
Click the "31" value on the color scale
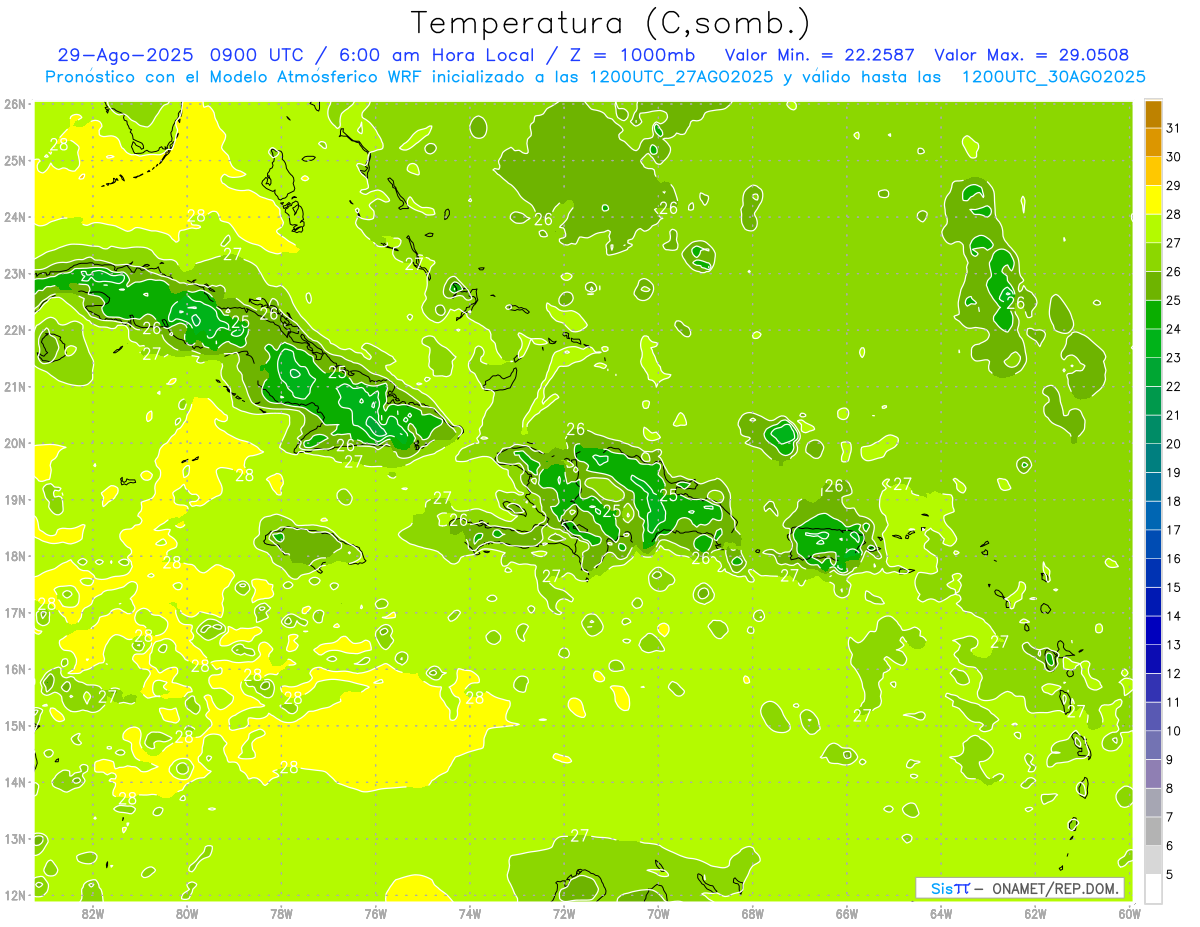1173,128
